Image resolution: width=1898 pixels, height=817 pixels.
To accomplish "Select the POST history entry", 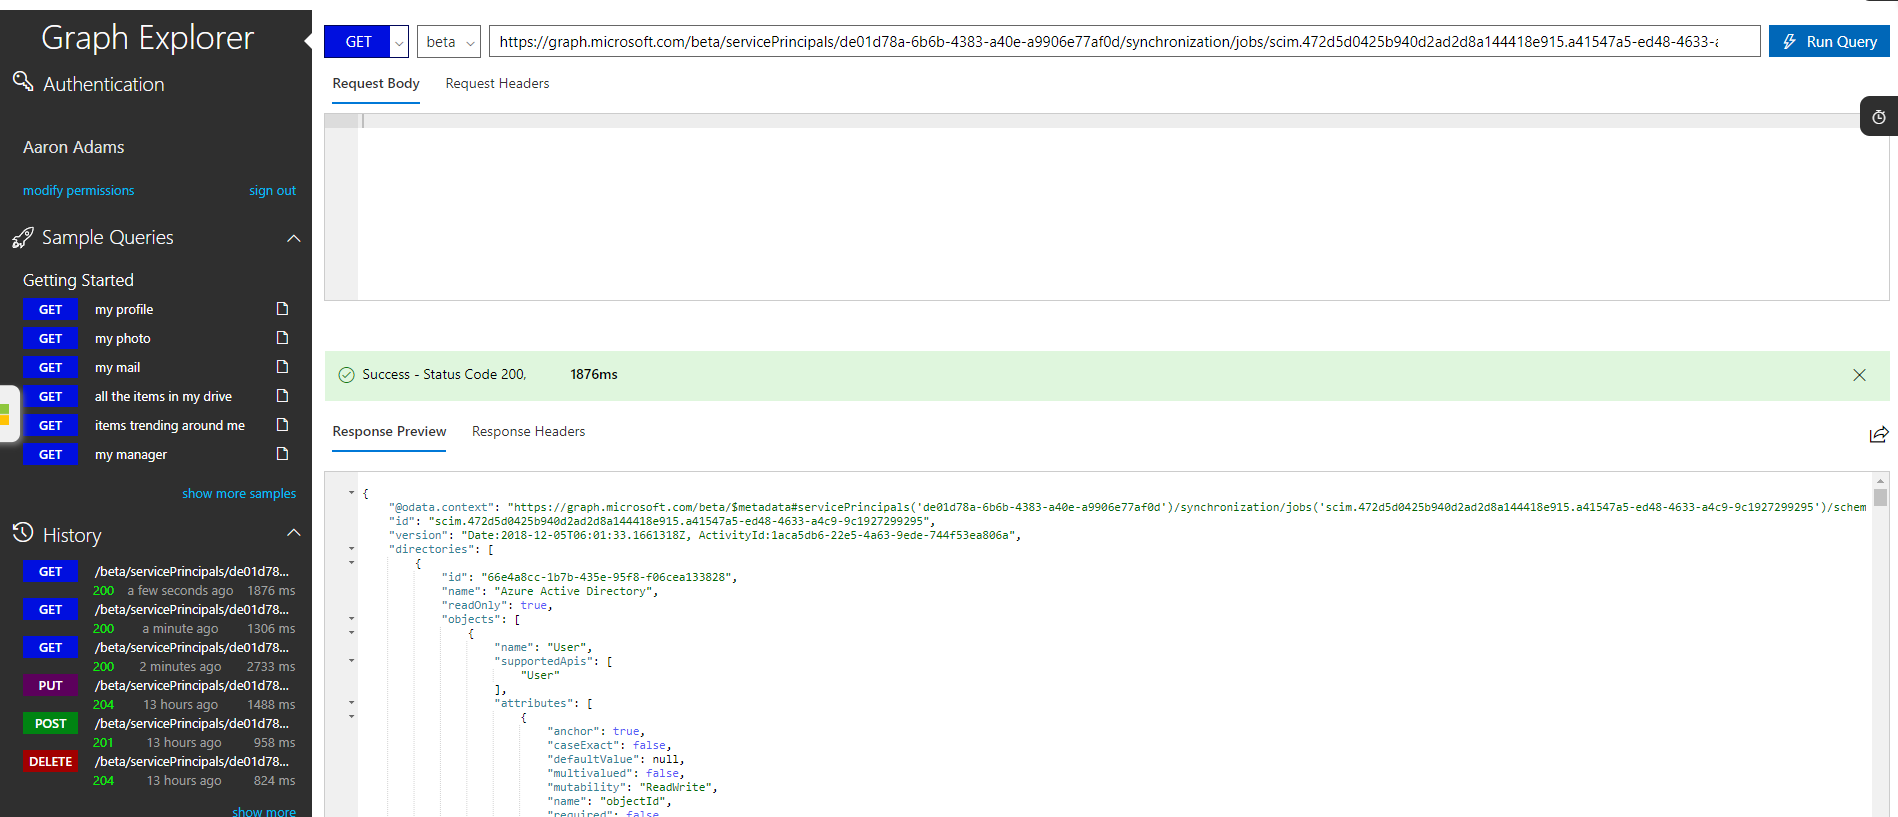I will 159,732.
